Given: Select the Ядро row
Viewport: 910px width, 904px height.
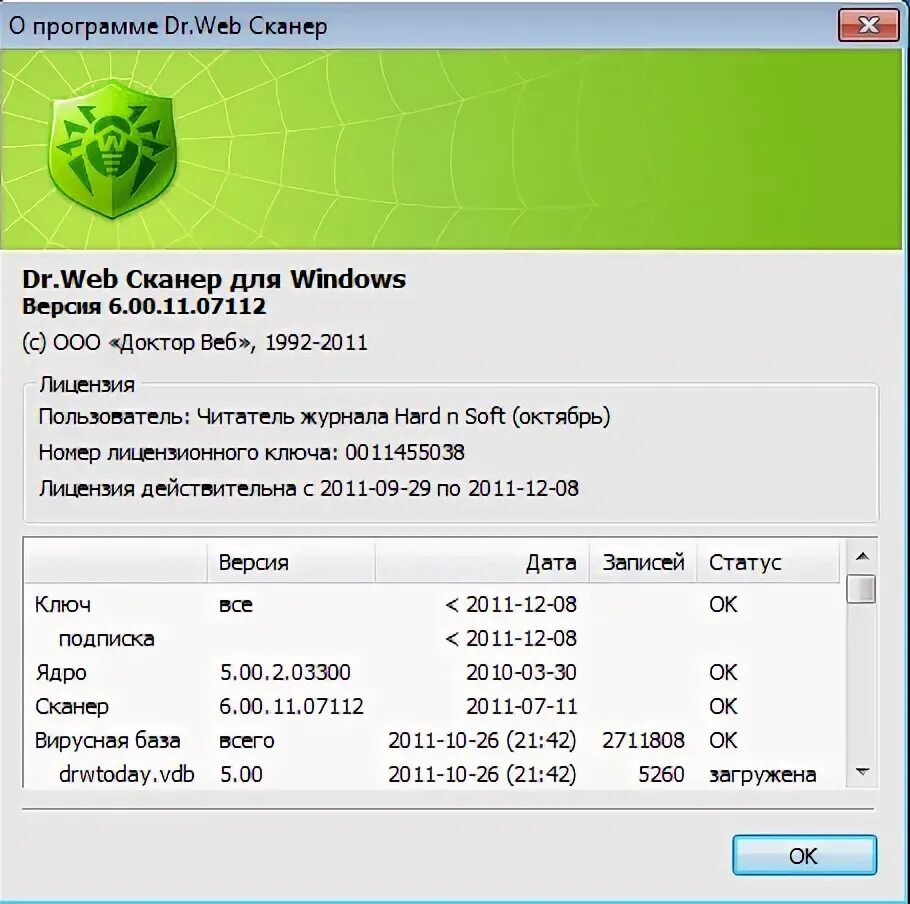Looking at the screenshot, I should [434, 672].
